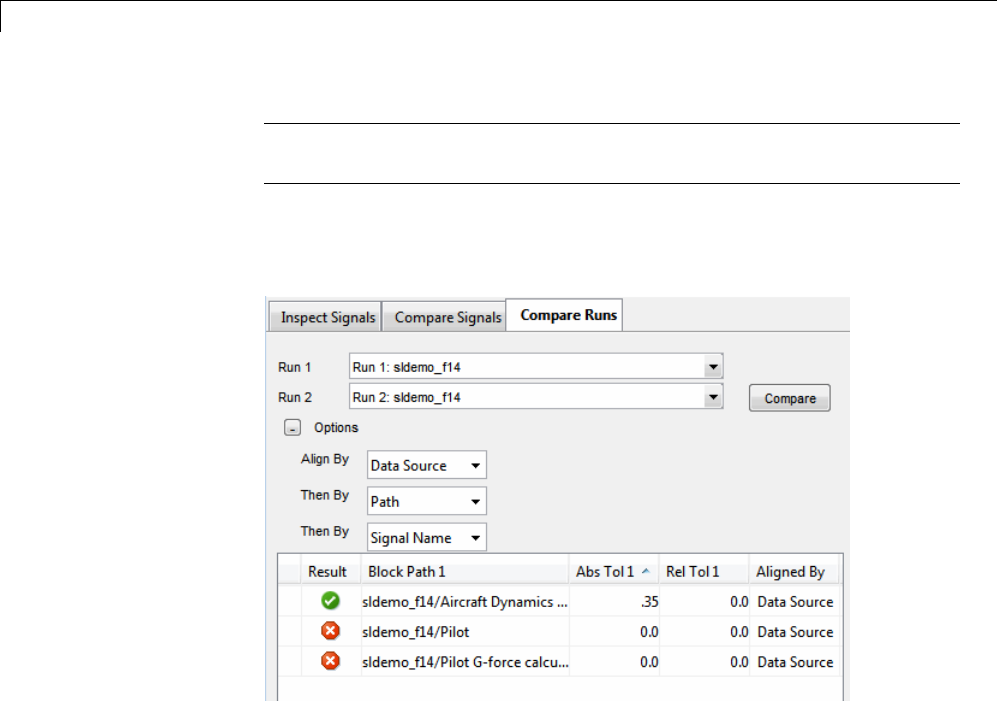This screenshot has width=997, height=701.
Task: Click failed icon for Pilot G-force row
Action: [330, 661]
